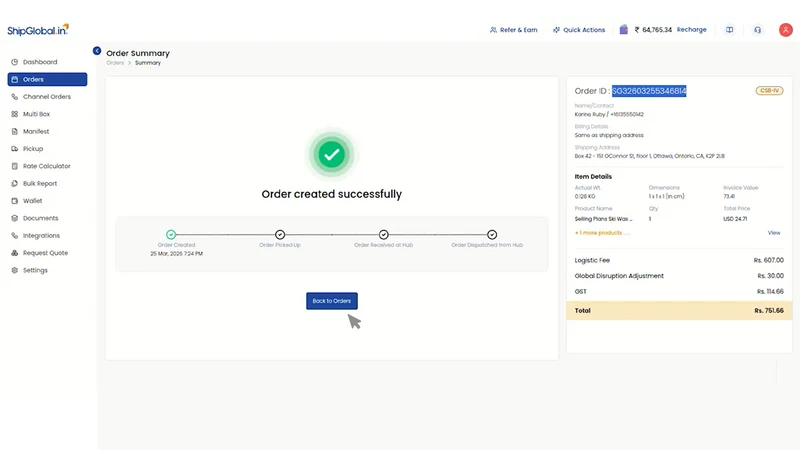The width and height of the screenshot is (800, 450).
Task: Click the Summary breadcrumb text
Action: (x=147, y=63)
